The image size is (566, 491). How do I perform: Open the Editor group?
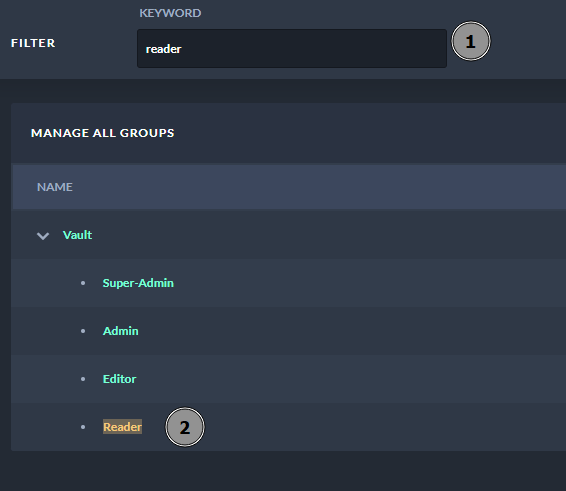click(x=119, y=379)
